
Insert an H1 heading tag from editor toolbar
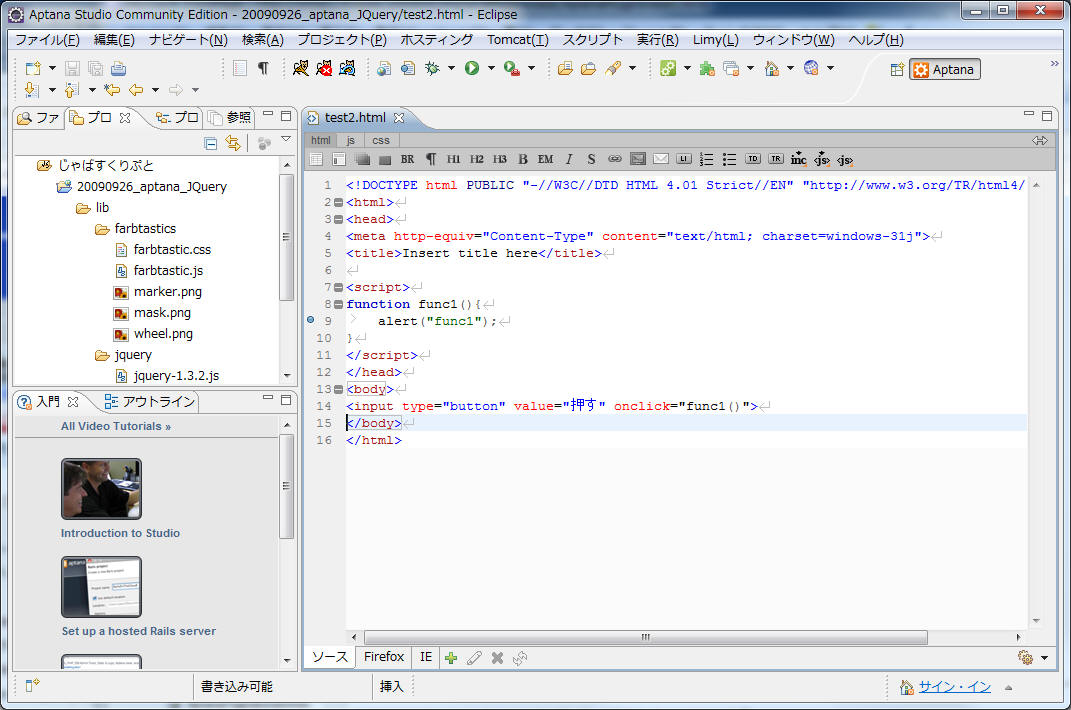point(453,159)
